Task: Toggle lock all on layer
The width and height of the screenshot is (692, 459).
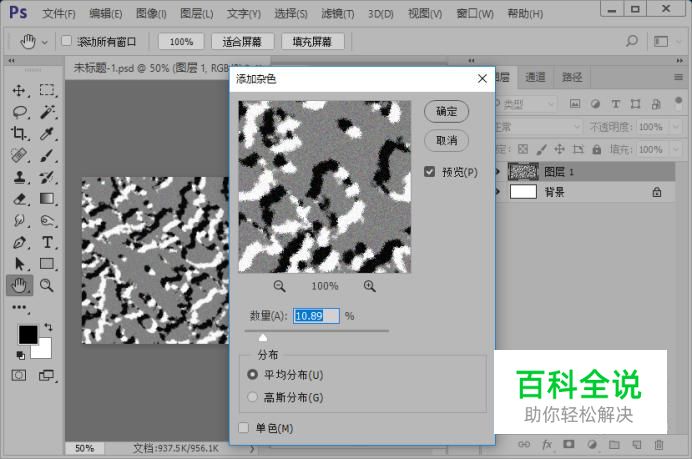Action: click(x=597, y=149)
